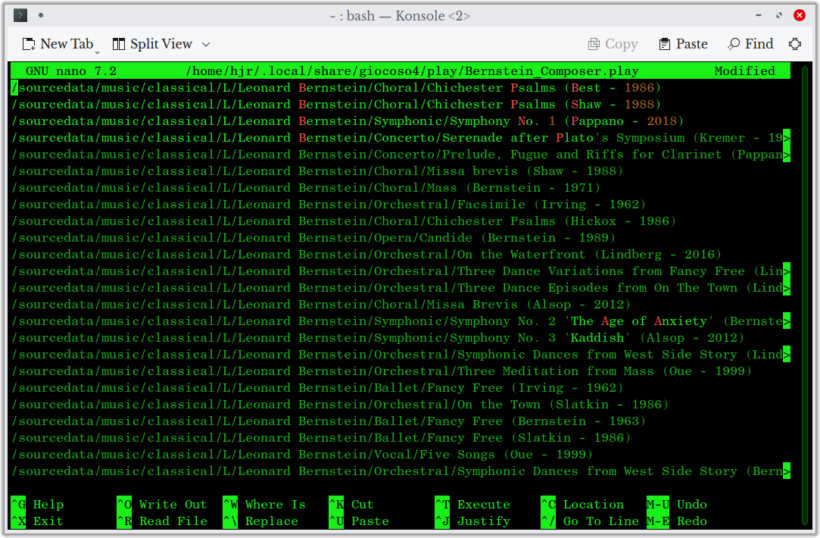This screenshot has width=820, height=538.
Task: Click the Split View icon
Action: pos(119,44)
